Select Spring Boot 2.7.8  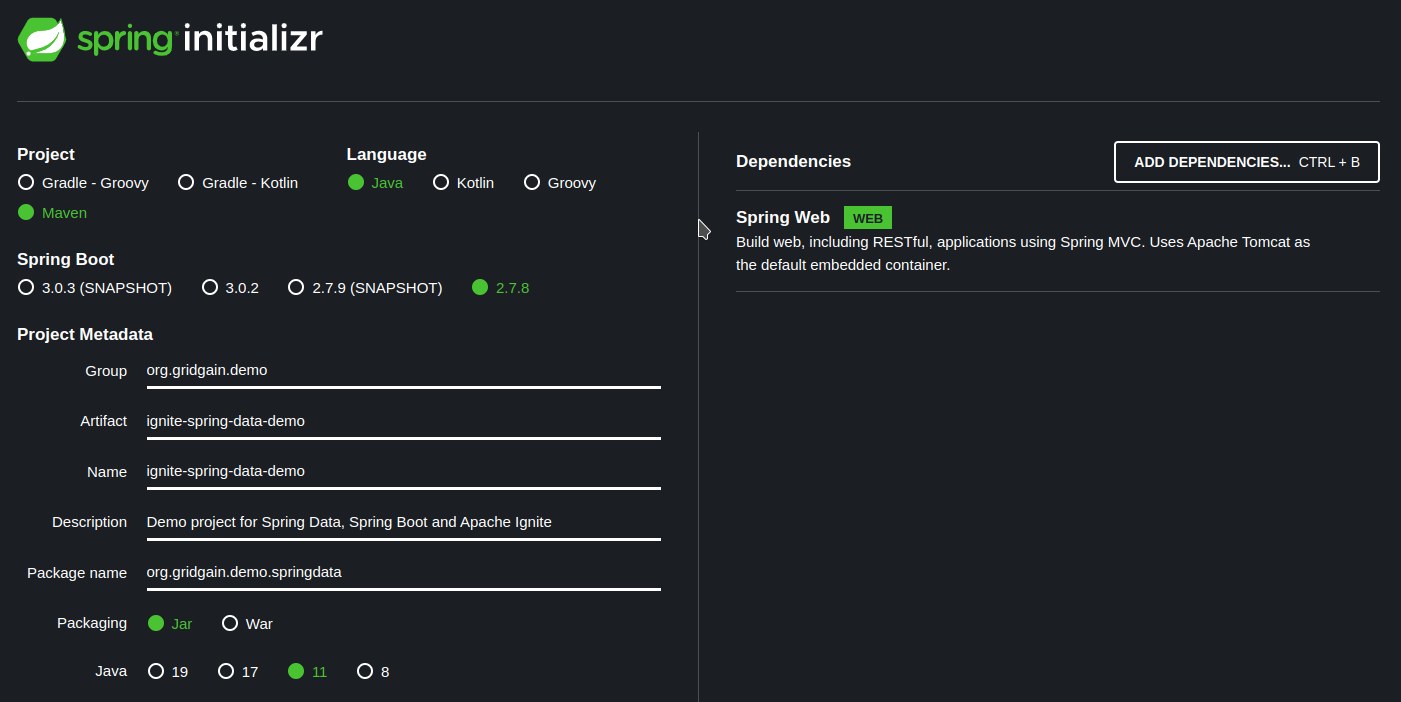pos(501,288)
